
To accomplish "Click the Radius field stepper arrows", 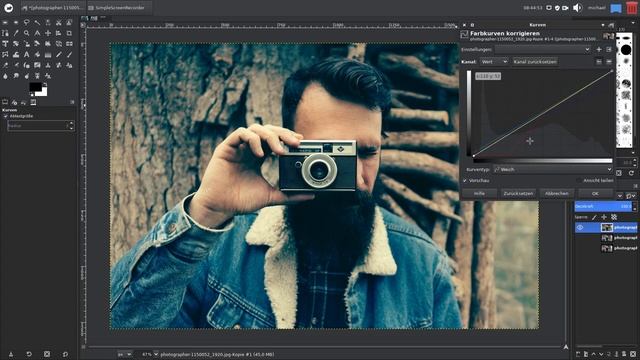I will [71, 126].
